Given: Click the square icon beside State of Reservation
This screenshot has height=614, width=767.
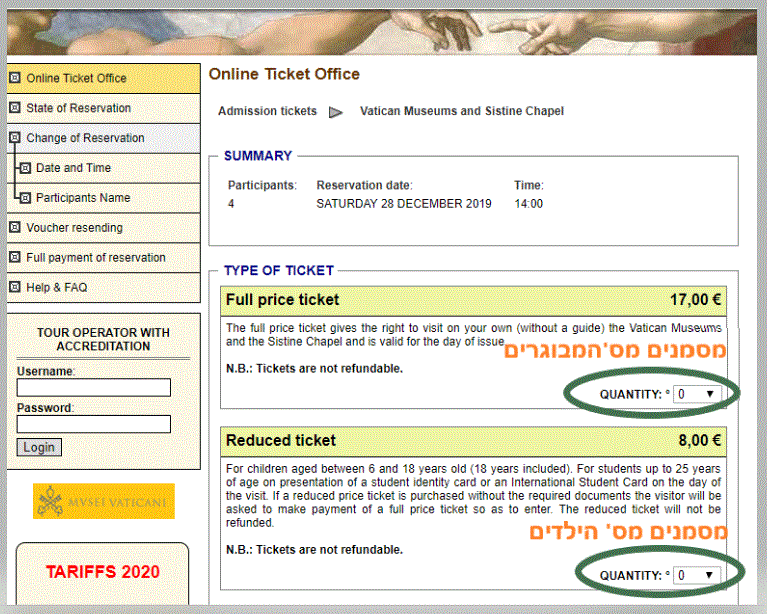Looking at the screenshot, I should [15, 107].
